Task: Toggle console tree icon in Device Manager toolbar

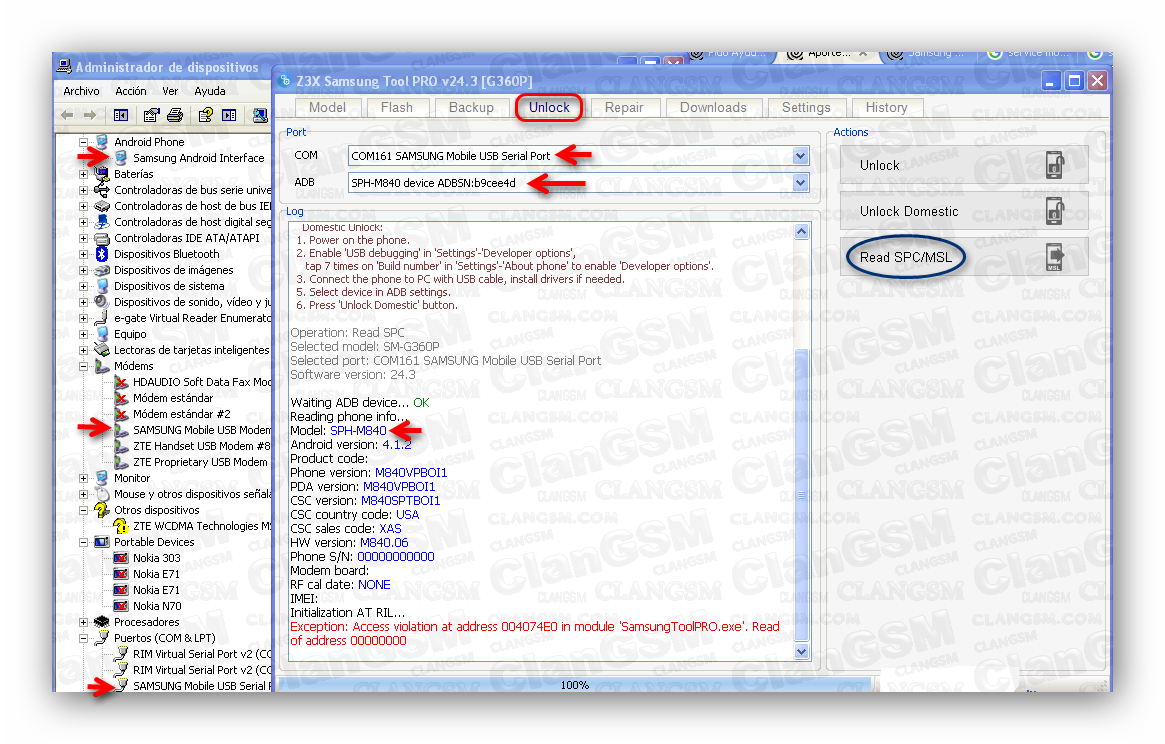Action: click(120, 115)
